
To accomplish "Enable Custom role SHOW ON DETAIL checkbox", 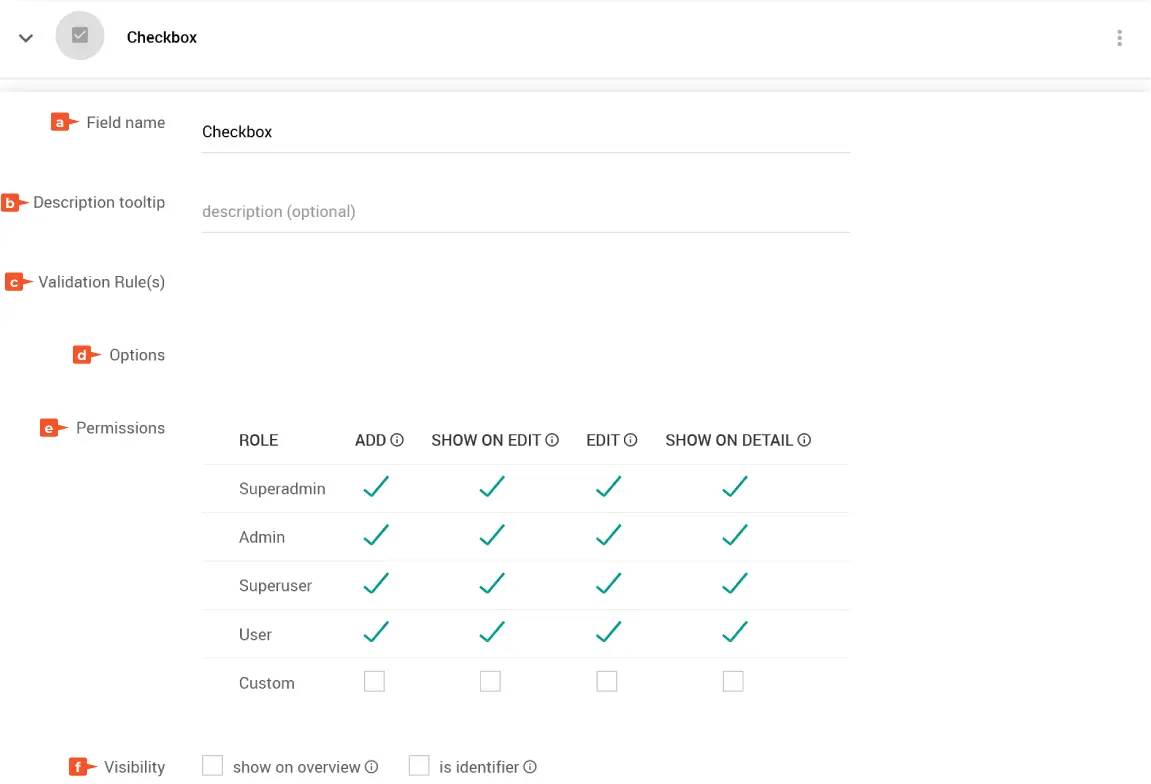I will [x=733, y=682].
